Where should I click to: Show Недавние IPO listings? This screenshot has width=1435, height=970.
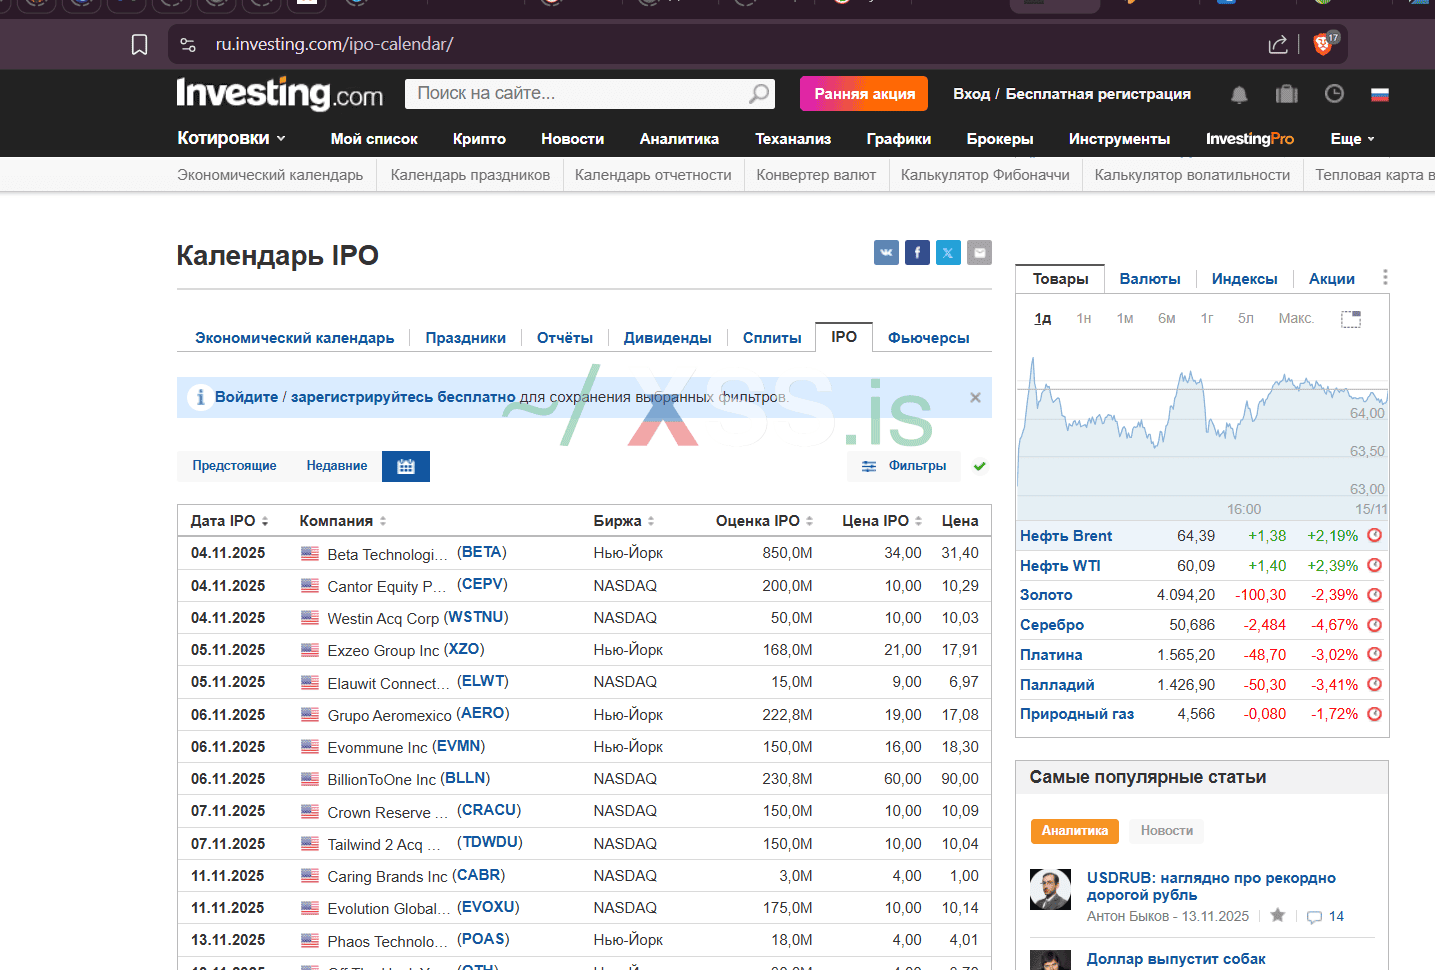click(x=337, y=466)
